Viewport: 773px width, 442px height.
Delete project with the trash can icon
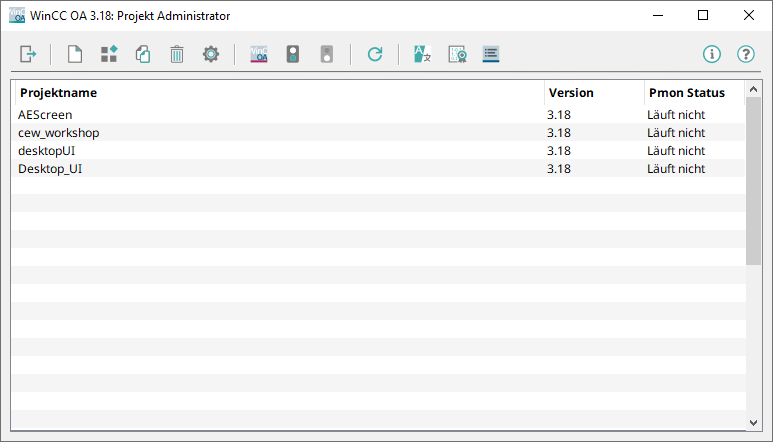coord(177,54)
